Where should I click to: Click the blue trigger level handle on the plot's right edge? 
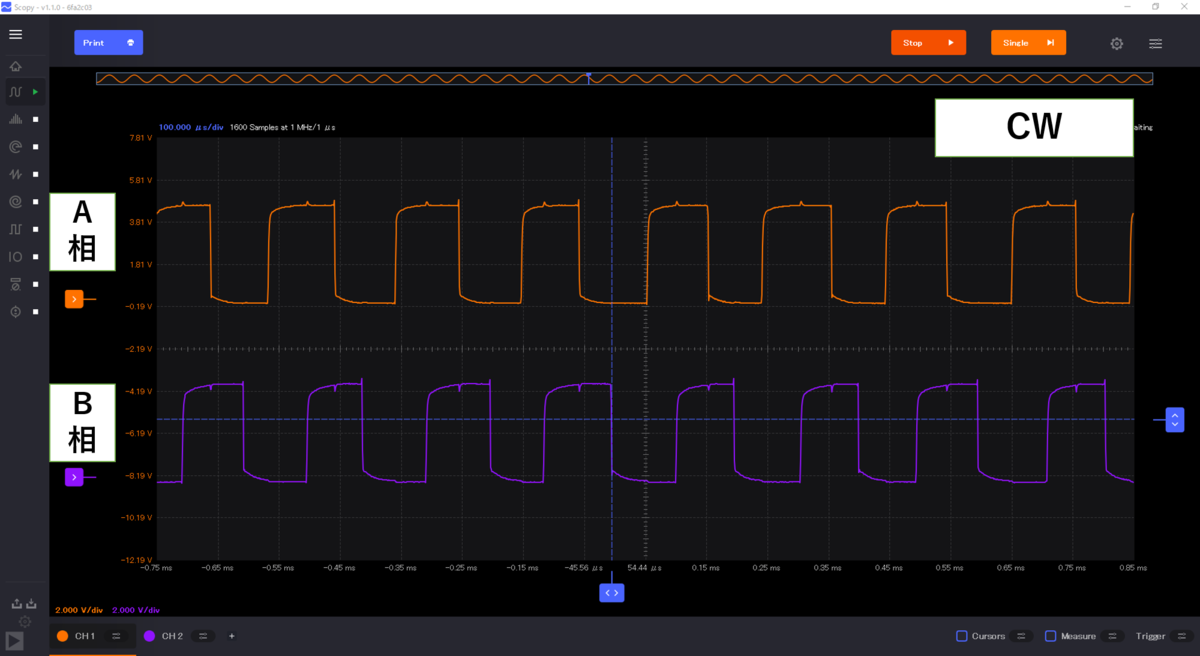pos(1175,419)
